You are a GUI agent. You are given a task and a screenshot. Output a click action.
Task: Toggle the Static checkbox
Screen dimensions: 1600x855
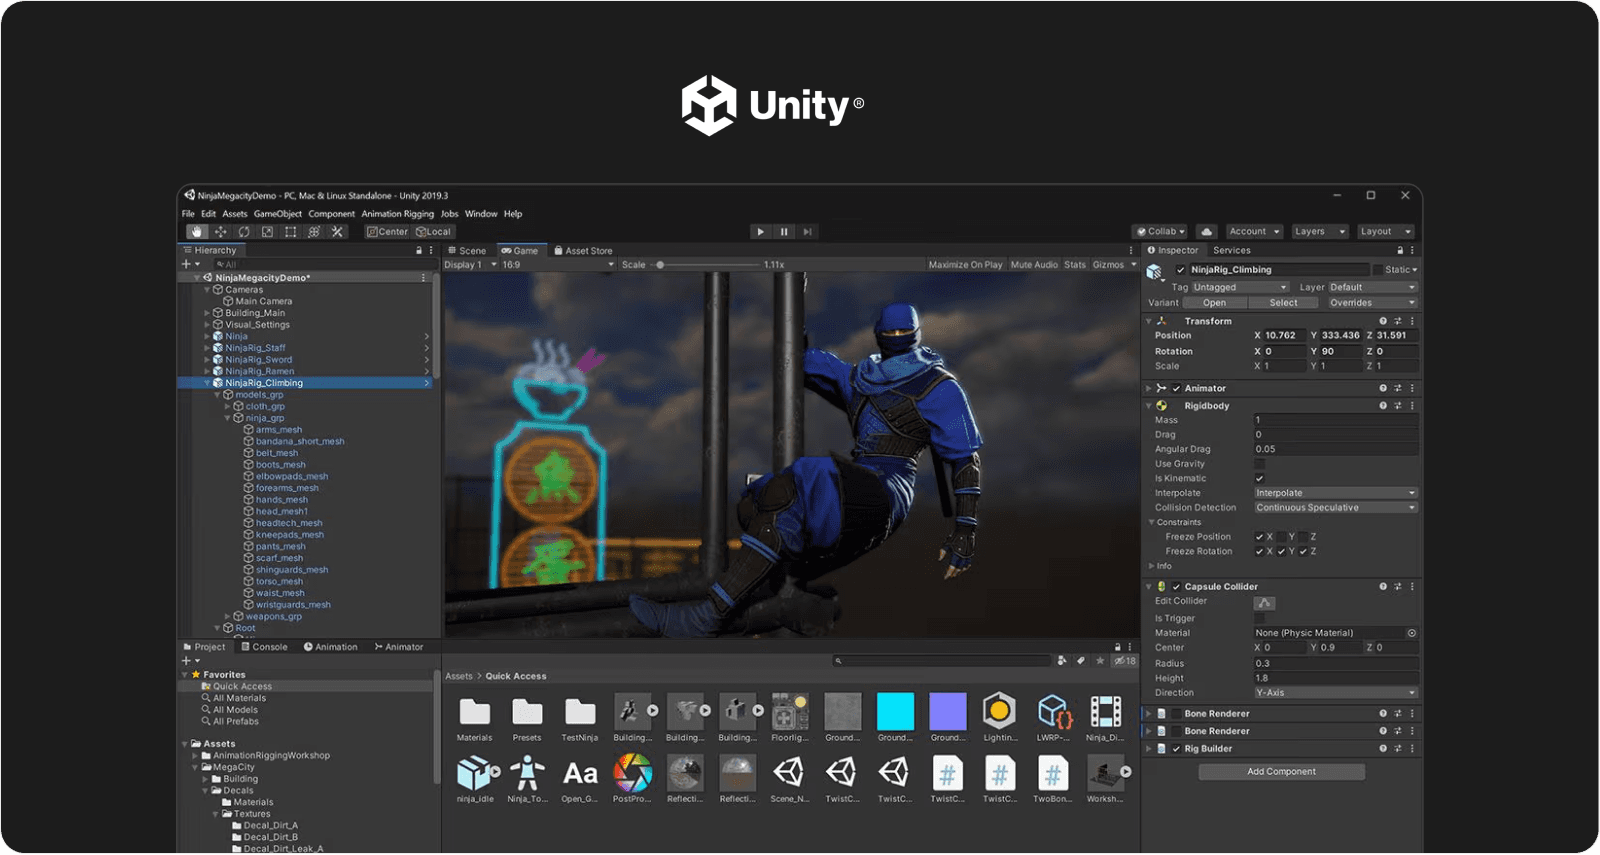point(1378,270)
